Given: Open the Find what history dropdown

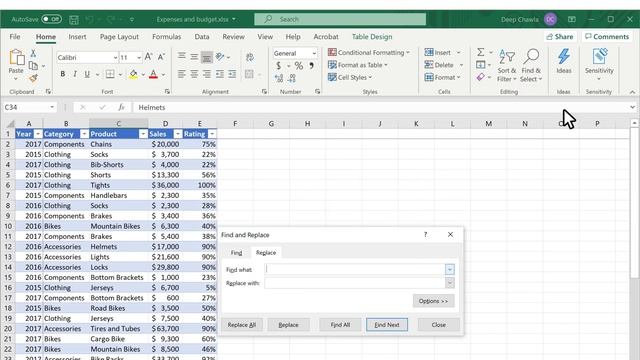Looking at the screenshot, I should click(x=449, y=269).
